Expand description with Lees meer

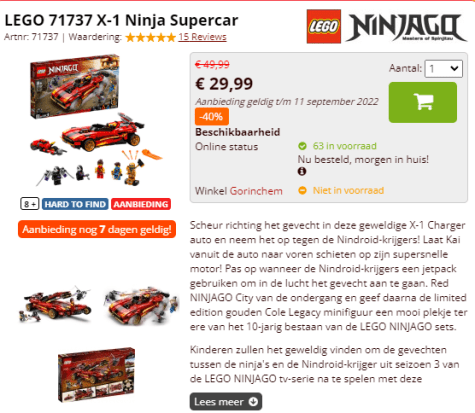pyautogui.click(x=226, y=402)
